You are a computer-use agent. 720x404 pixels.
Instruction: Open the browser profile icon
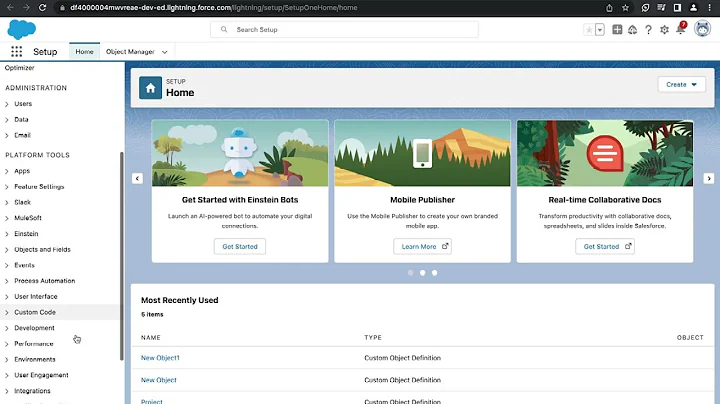693,7
